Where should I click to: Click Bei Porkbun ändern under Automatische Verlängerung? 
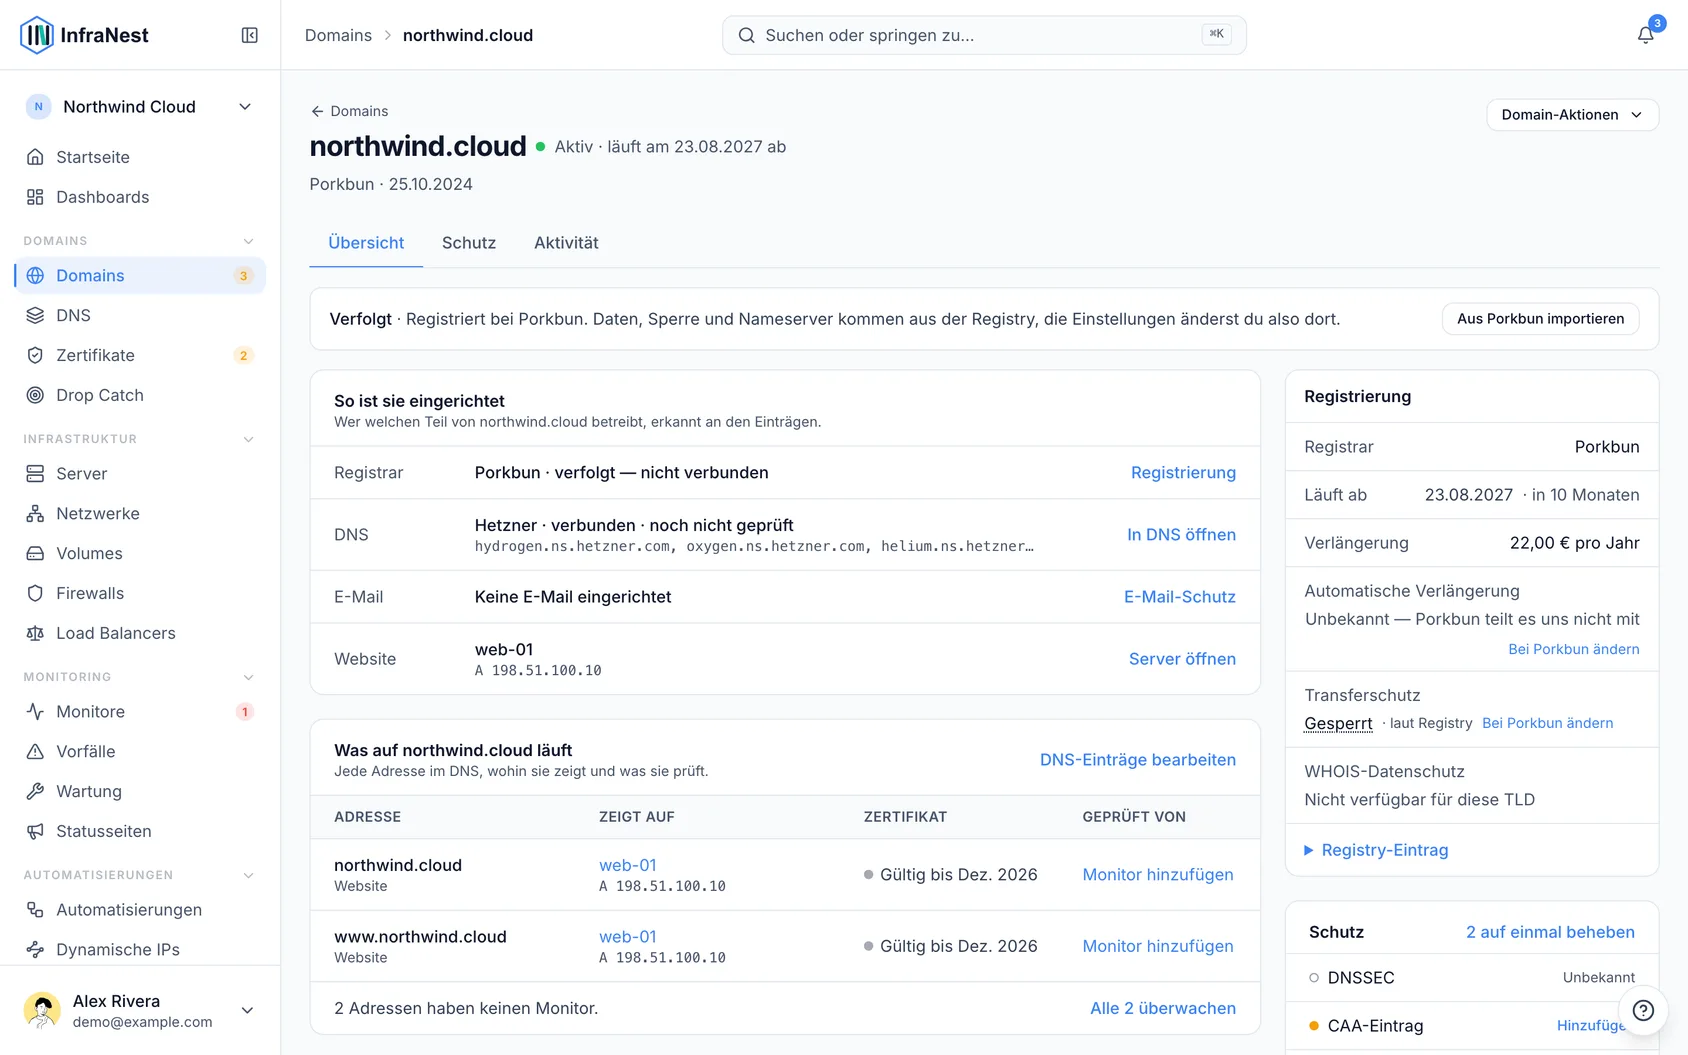pyautogui.click(x=1574, y=649)
